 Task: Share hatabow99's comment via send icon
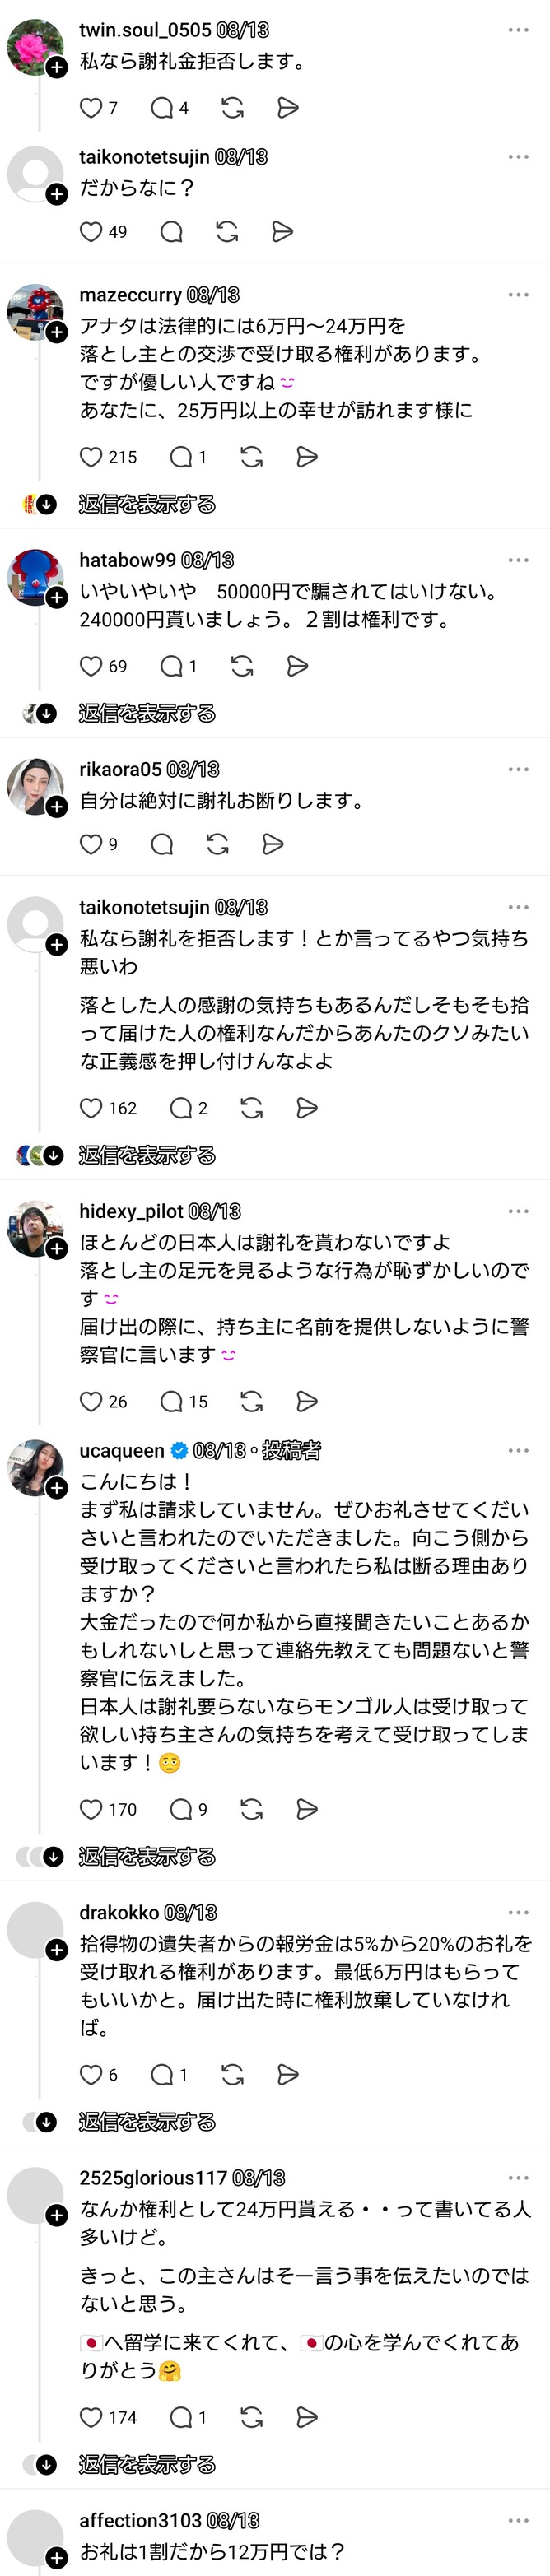click(x=297, y=666)
